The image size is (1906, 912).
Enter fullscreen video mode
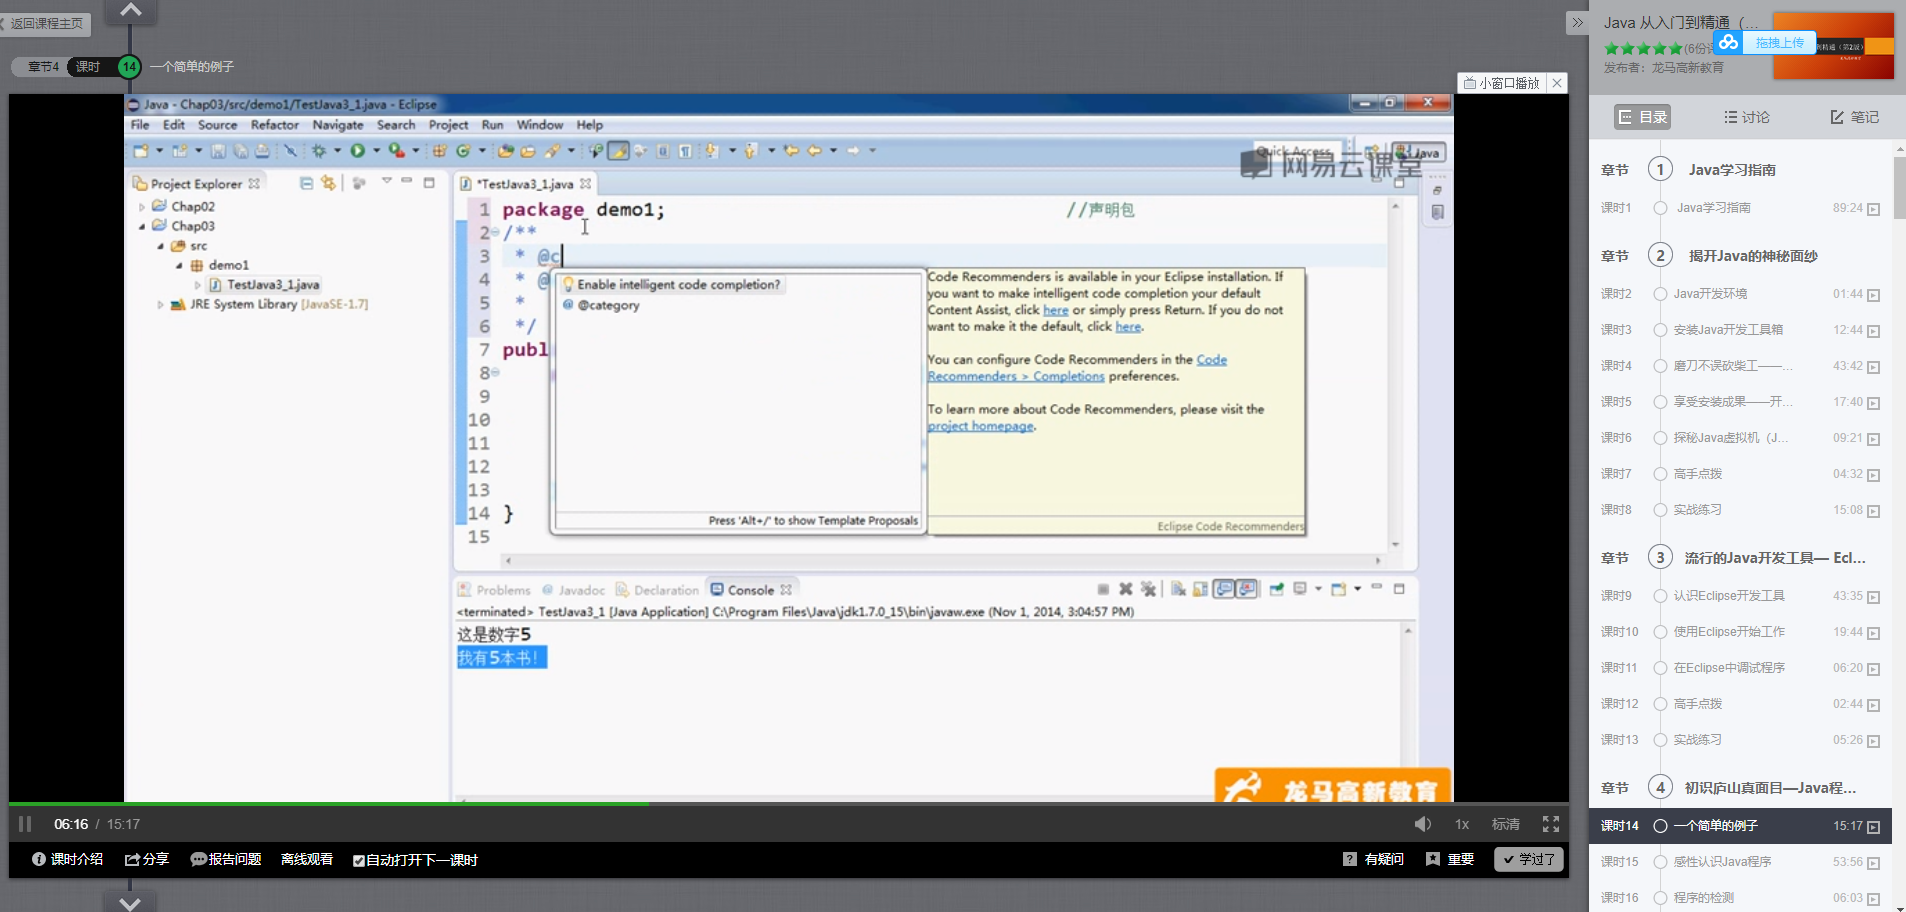pos(1550,824)
